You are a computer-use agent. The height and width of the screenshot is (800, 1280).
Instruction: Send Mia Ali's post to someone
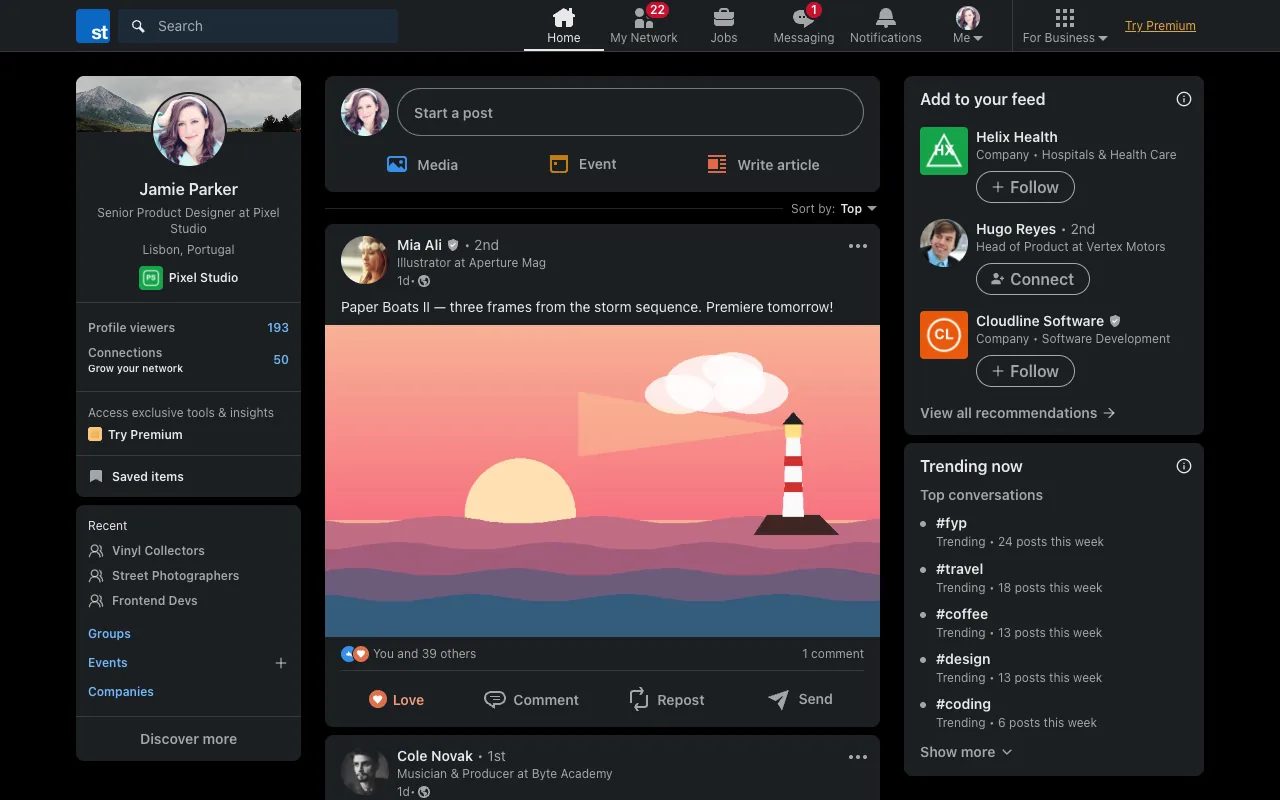click(800, 699)
